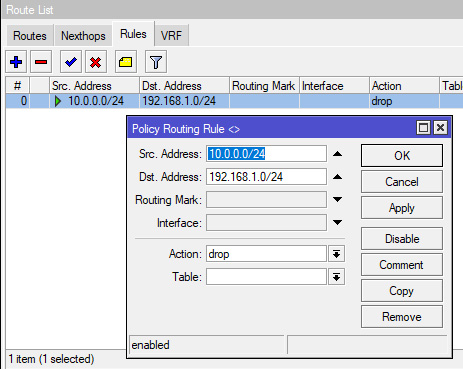This screenshot has width=463, height=369.
Task: Disable the rule using the red X icon
Action: pyautogui.click(x=96, y=62)
